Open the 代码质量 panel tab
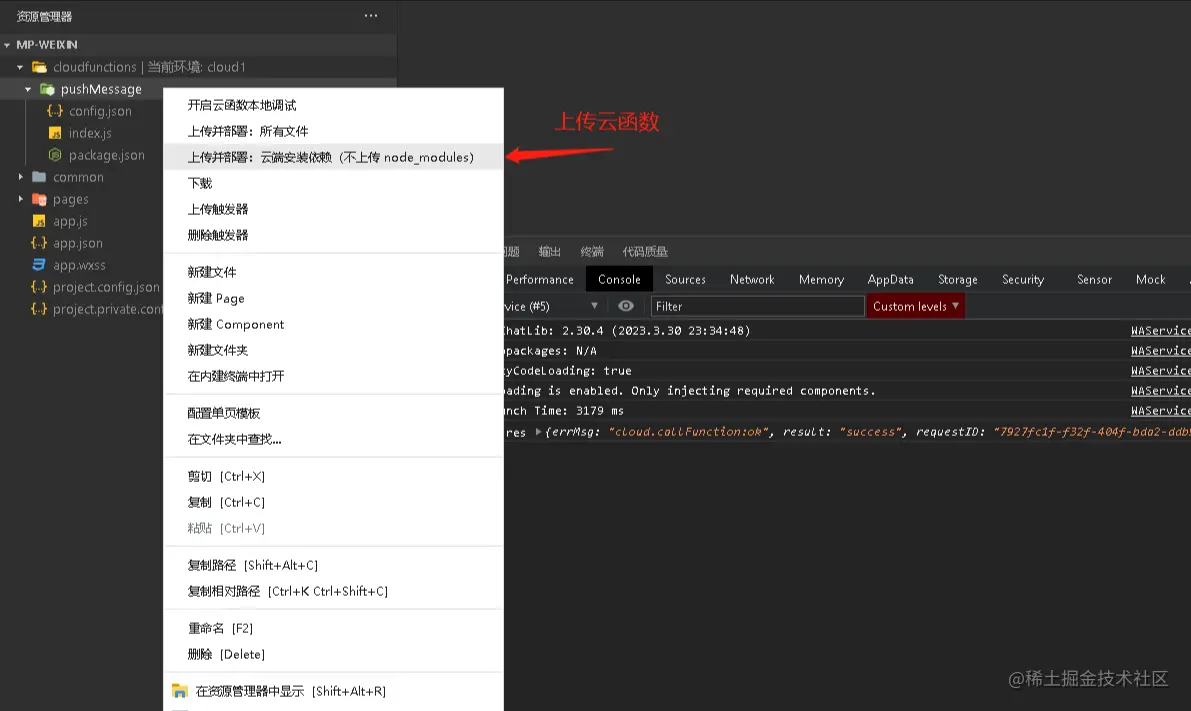 pos(645,251)
